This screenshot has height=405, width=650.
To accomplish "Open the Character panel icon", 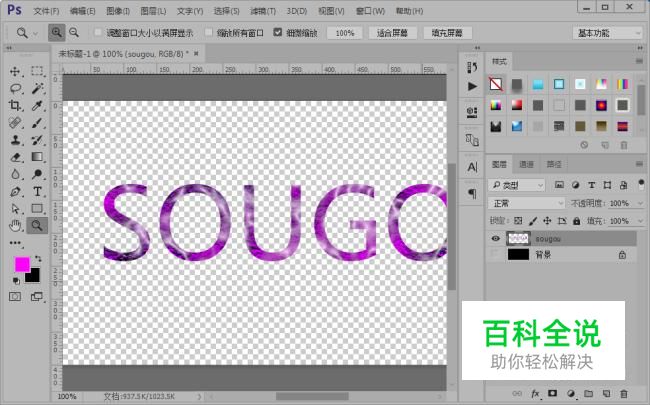I will 472,167.
